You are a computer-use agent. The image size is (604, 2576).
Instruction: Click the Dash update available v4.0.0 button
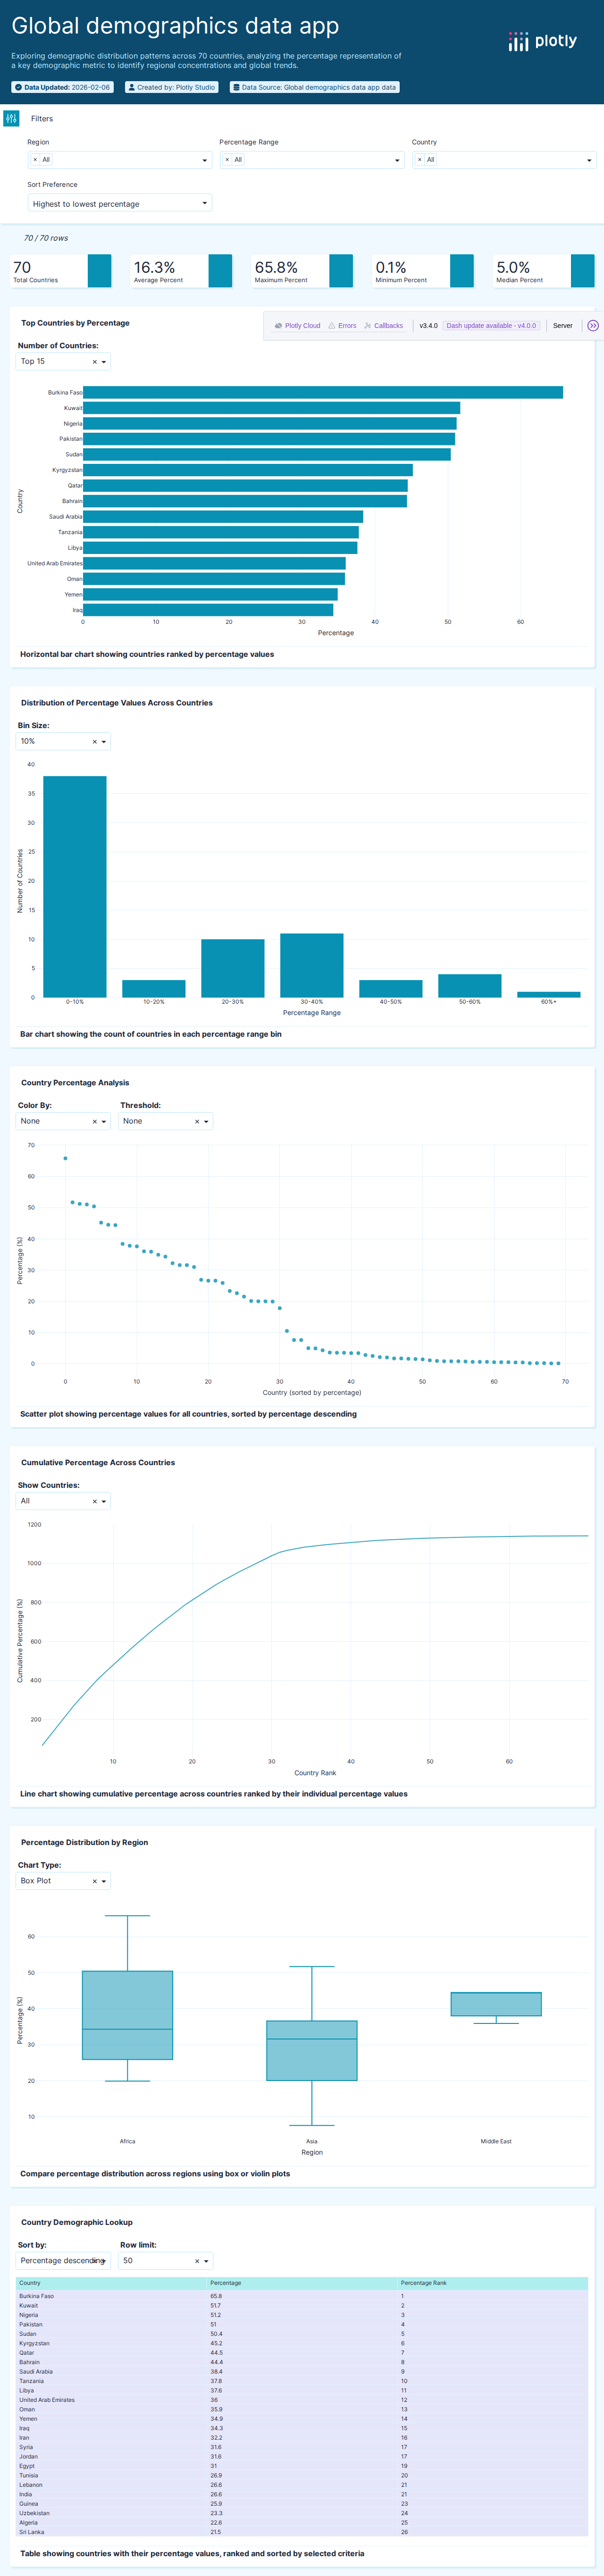pos(491,325)
